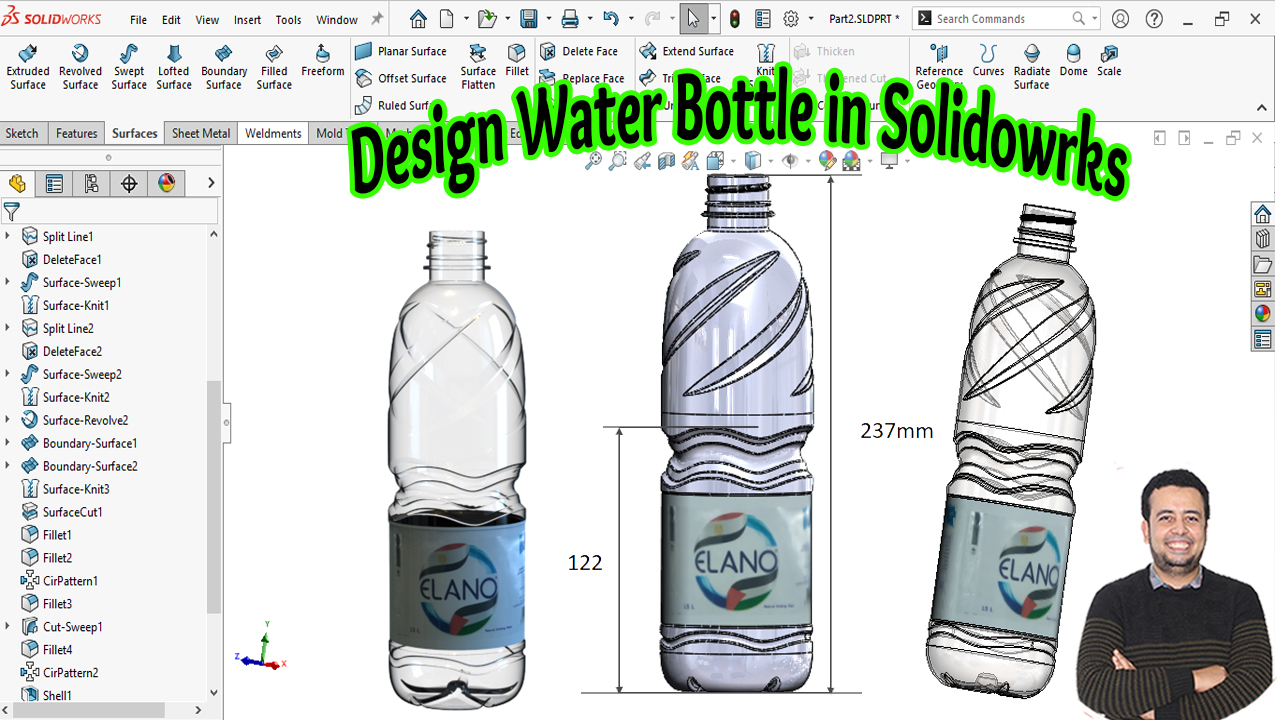Open the Freeform surface tool
This screenshot has width=1280, height=720.
click(x=322, y=60)
